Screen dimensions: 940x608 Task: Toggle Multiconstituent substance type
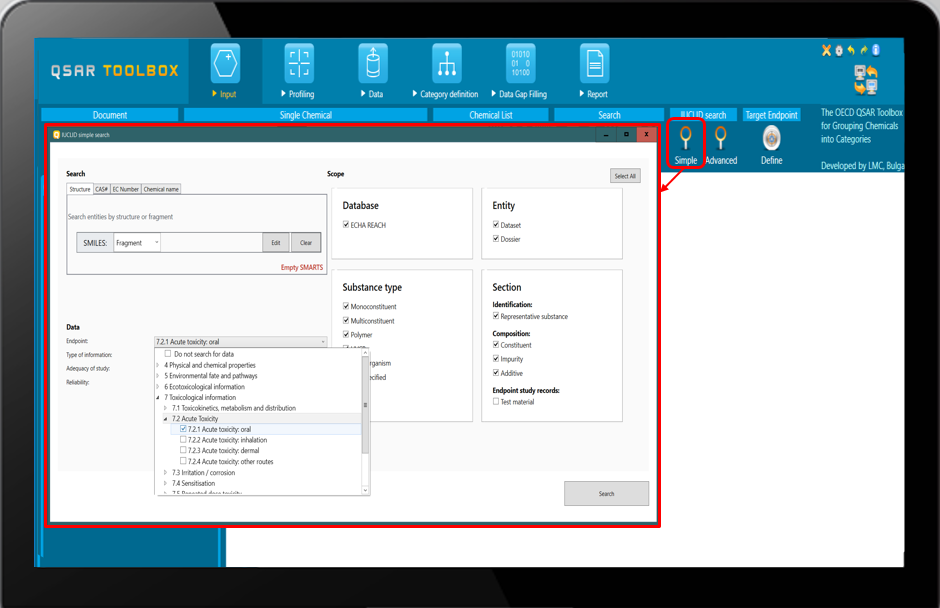[346, 320]
